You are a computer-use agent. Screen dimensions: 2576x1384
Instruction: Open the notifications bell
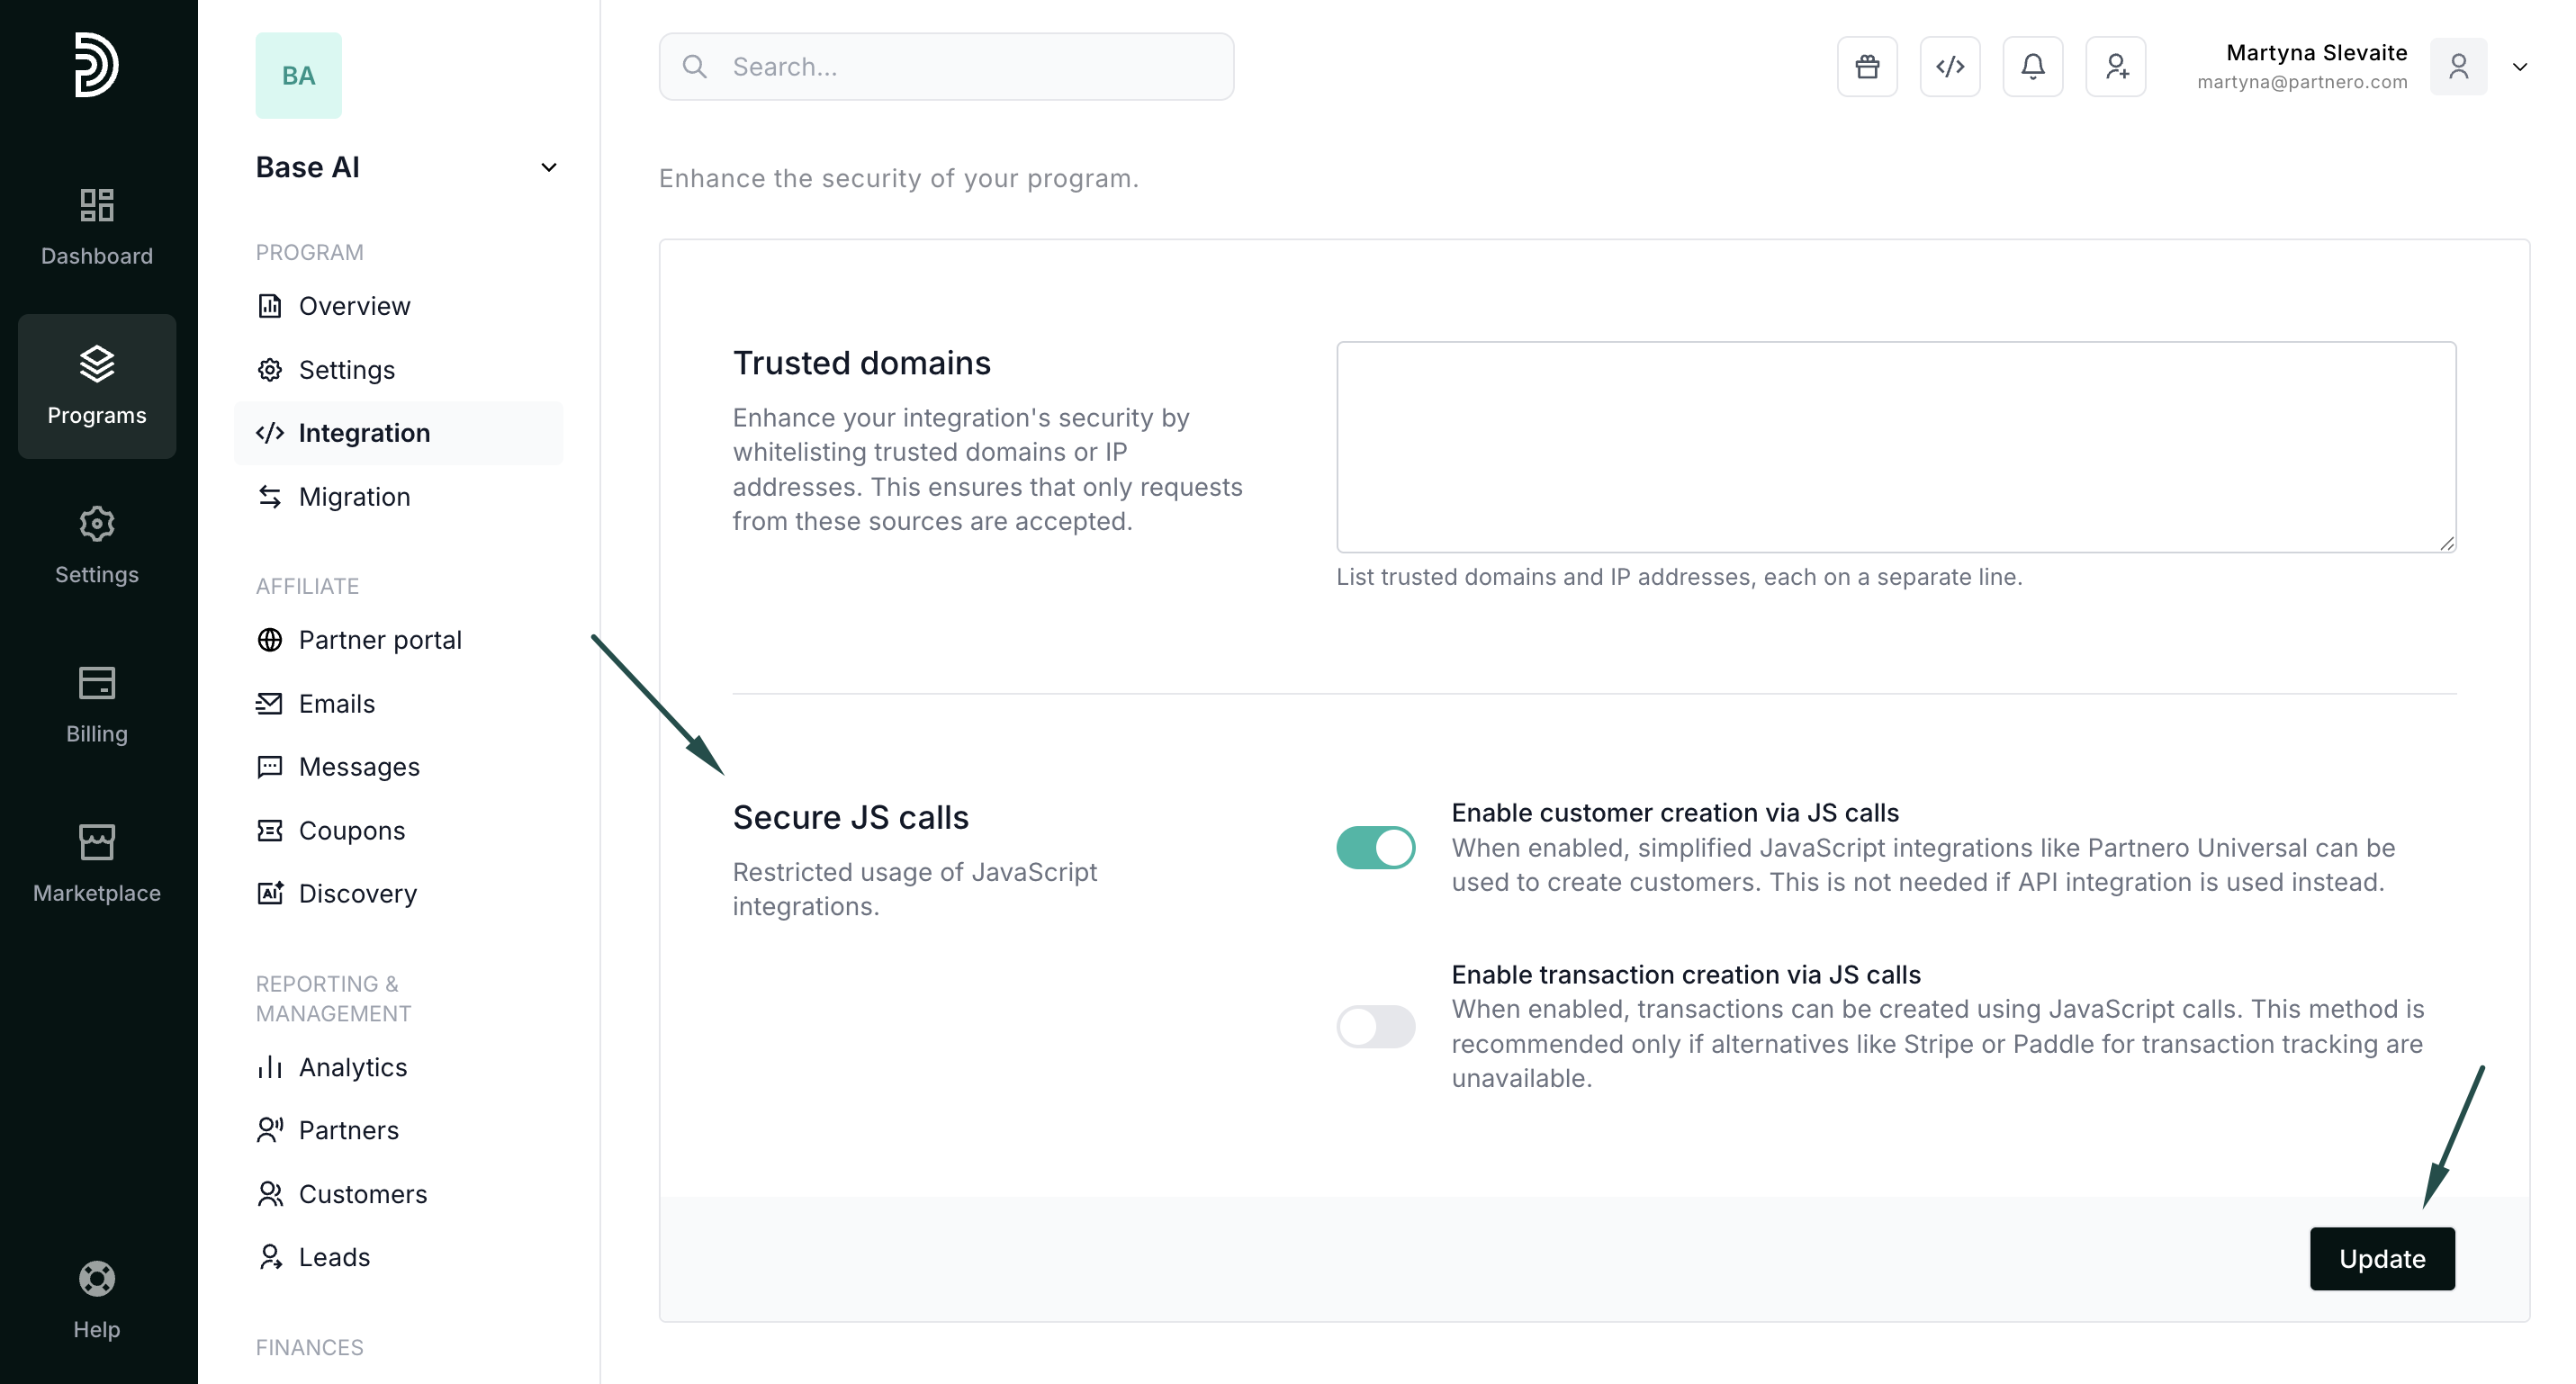pyautogui.click(x=2032, y=67)
